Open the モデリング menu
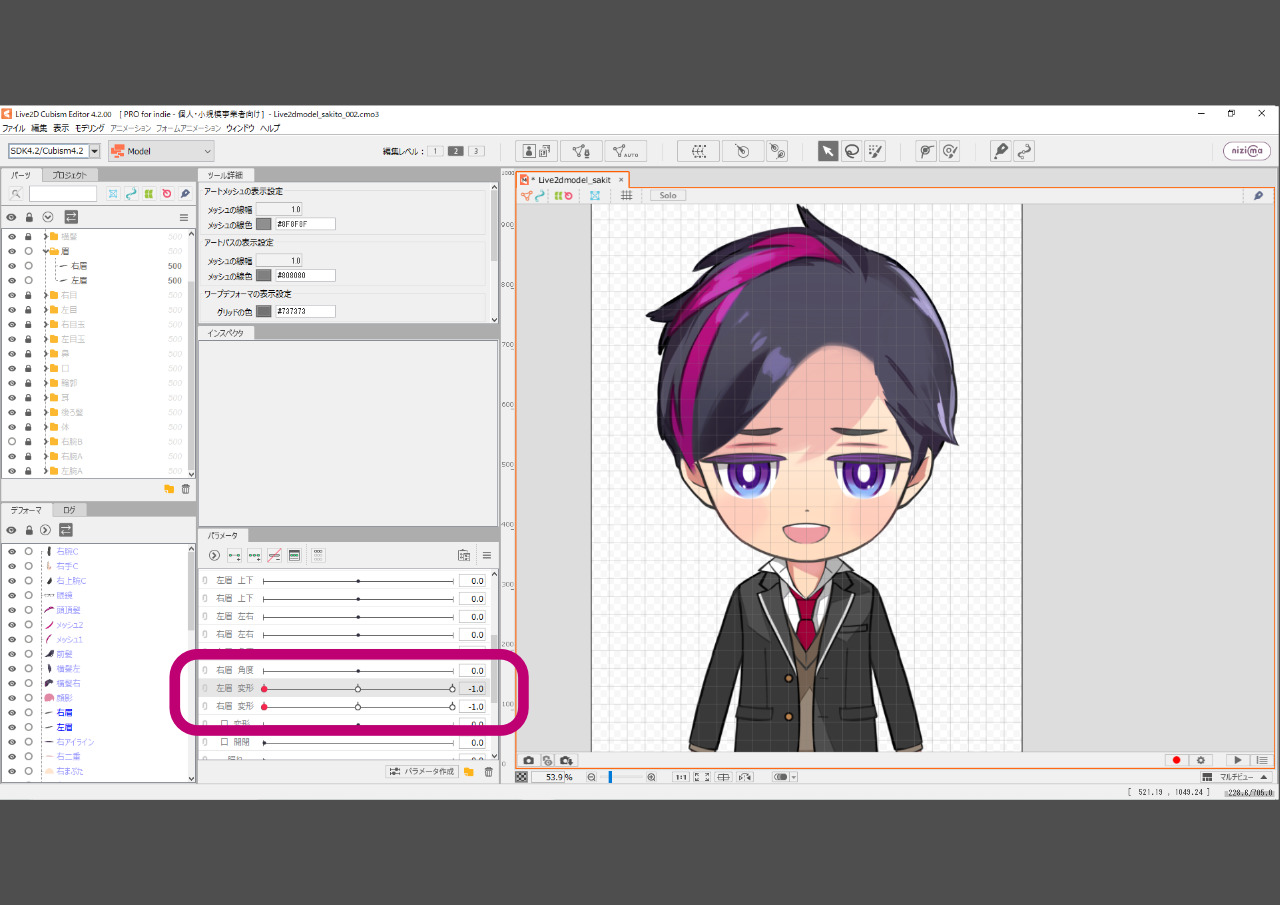 pos(90,128)
